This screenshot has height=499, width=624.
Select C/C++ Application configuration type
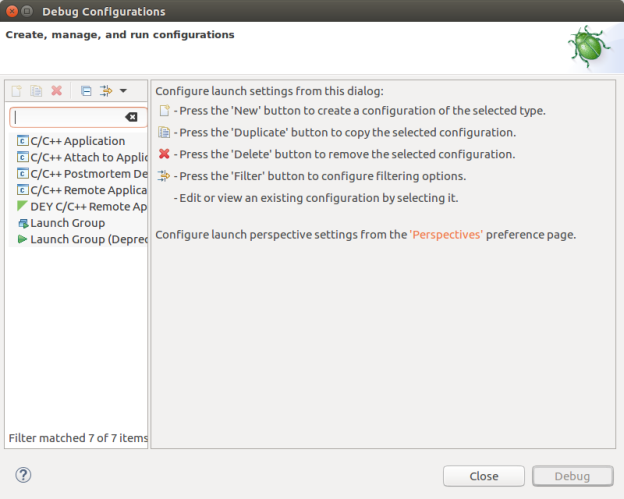77,141
